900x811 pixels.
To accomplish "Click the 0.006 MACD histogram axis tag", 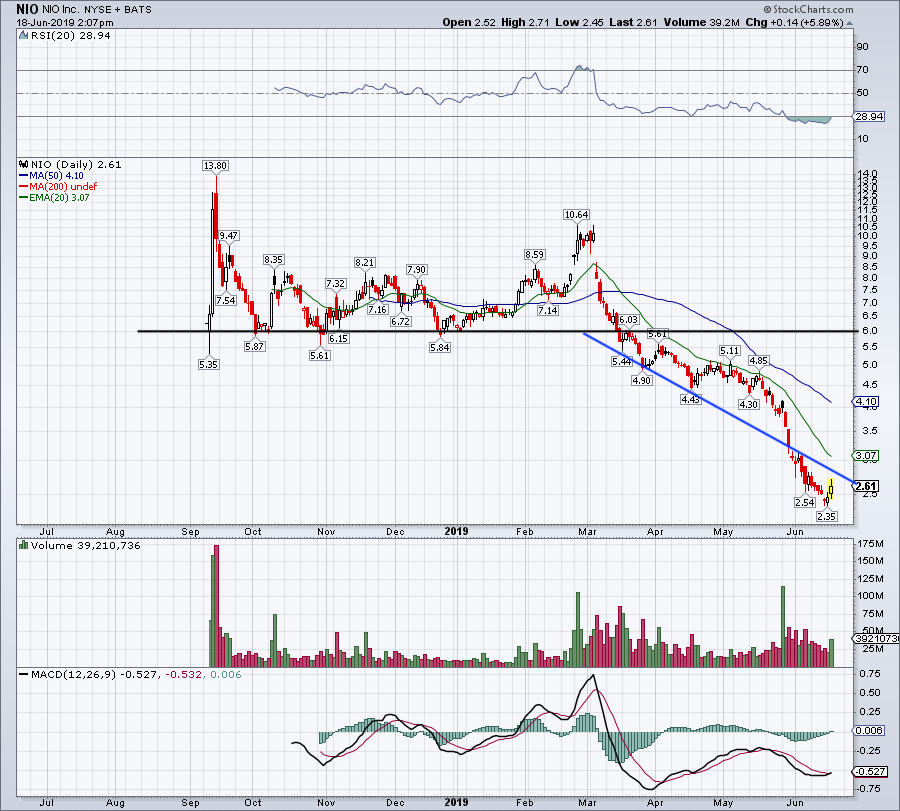I will click(x=869, y=731).
